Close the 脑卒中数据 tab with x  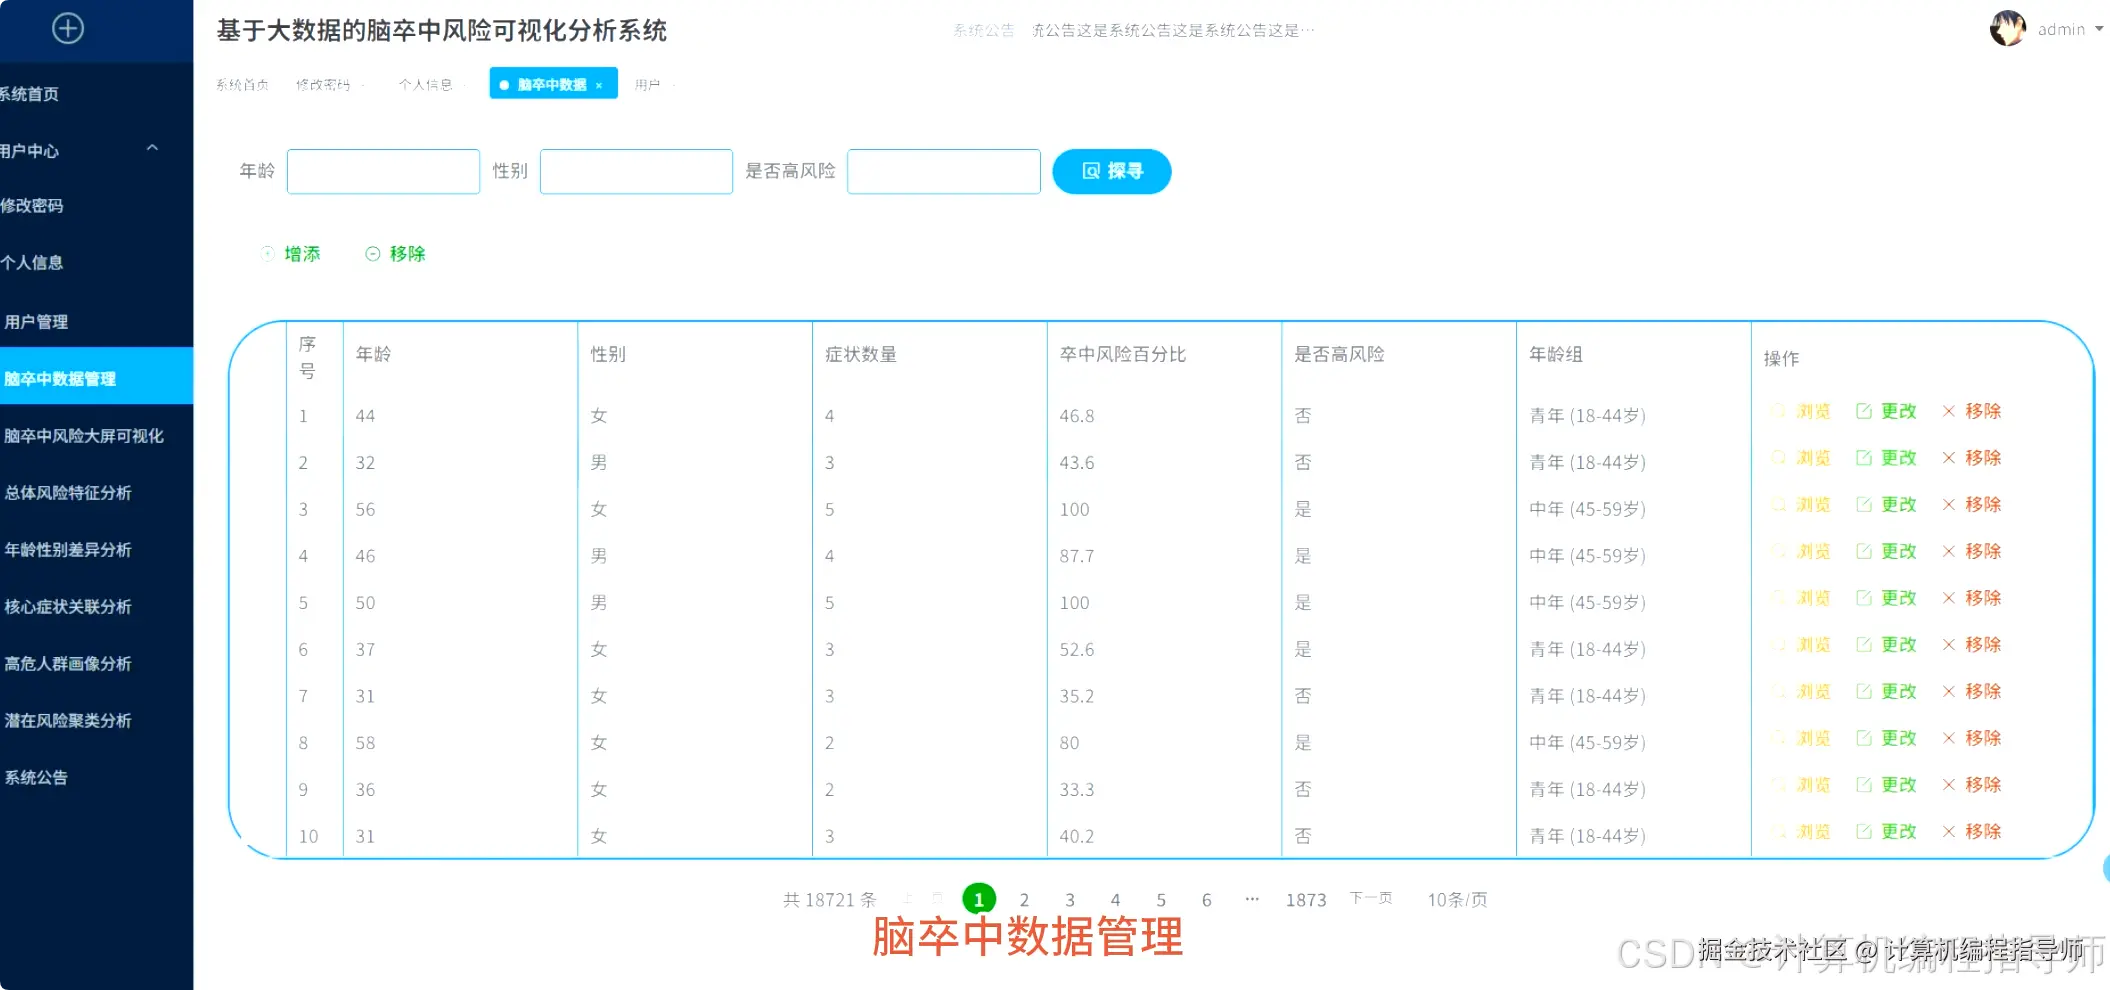(x=599, y=85)
